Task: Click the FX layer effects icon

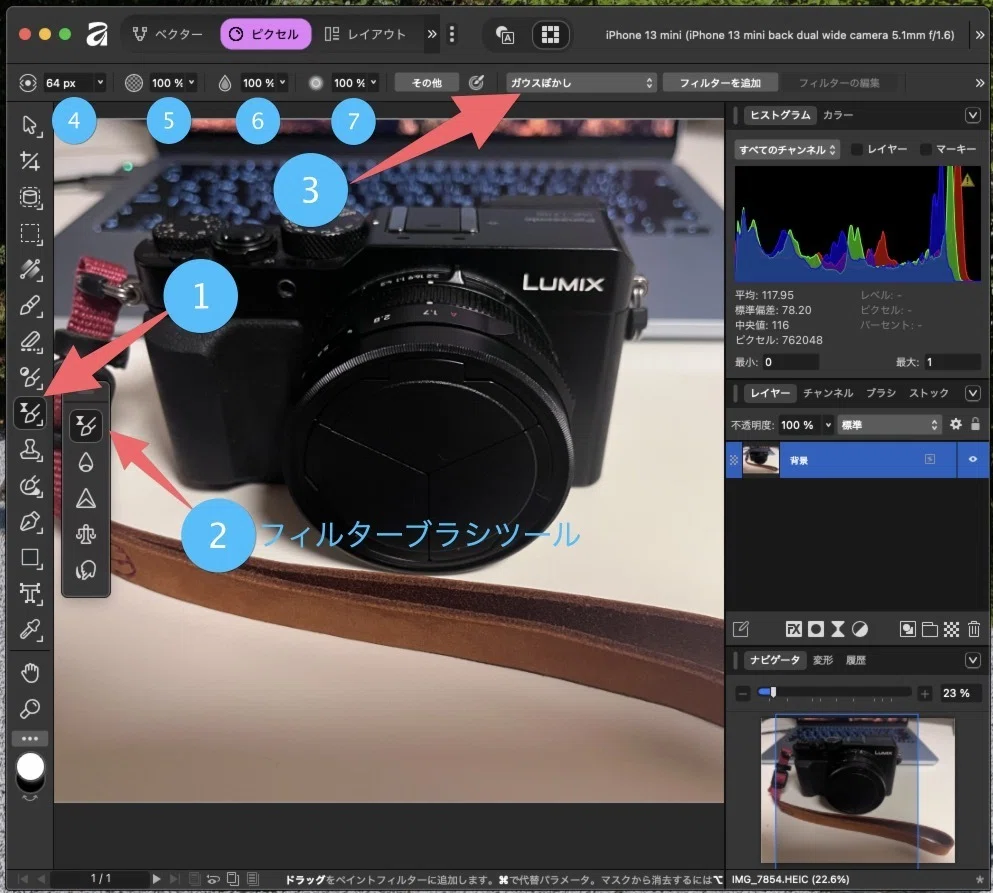Action: click(x=794, y=629)
